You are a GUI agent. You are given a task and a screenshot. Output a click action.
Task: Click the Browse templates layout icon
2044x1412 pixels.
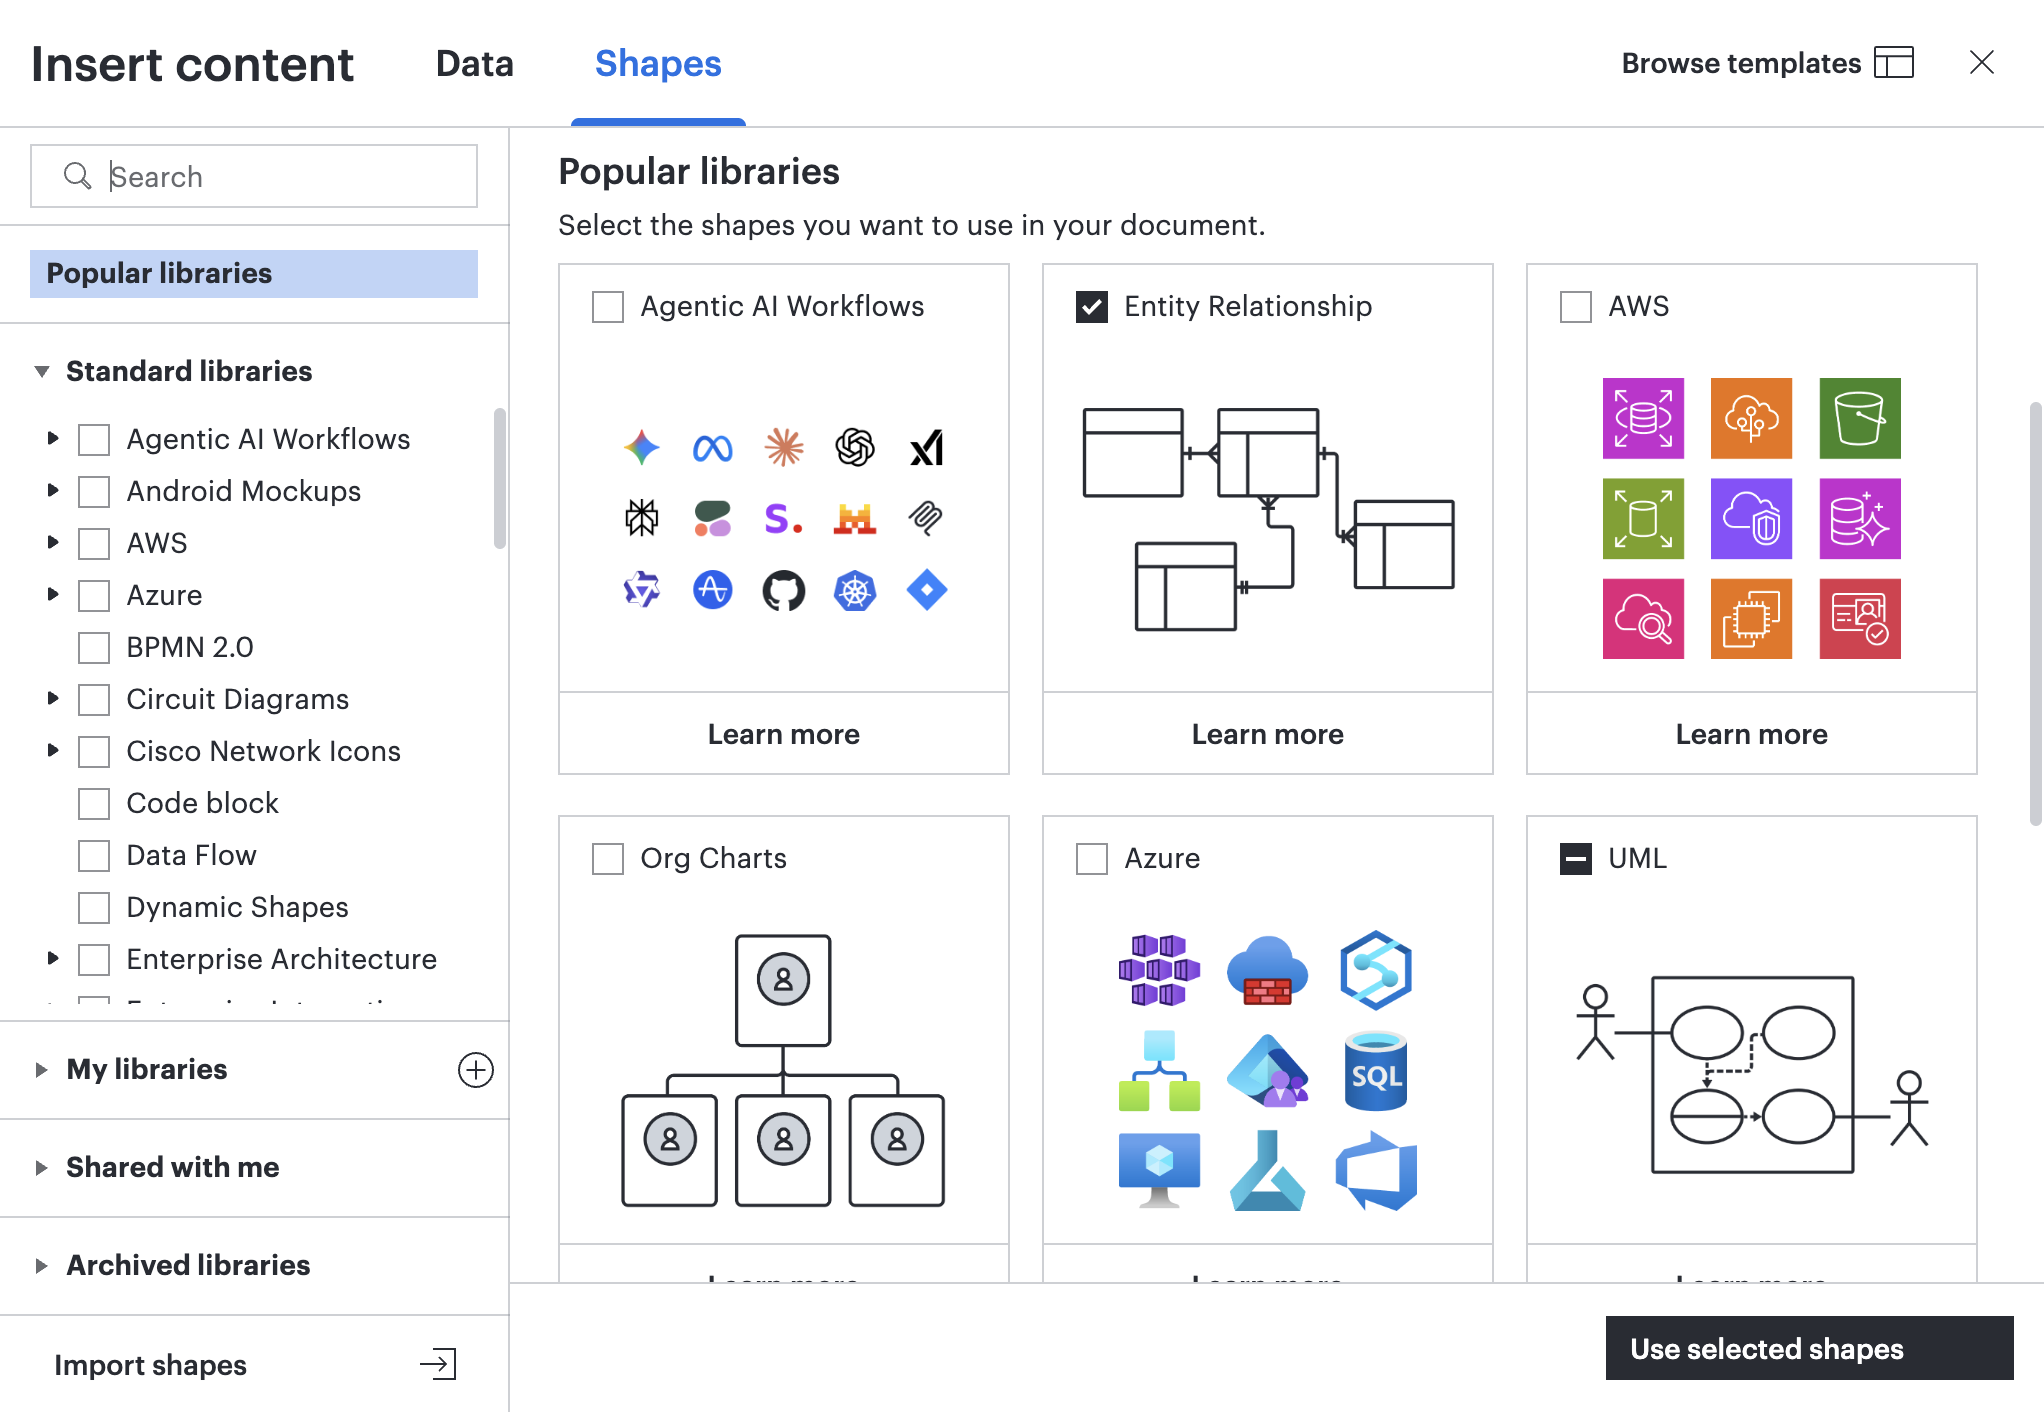coord(1893,63)
